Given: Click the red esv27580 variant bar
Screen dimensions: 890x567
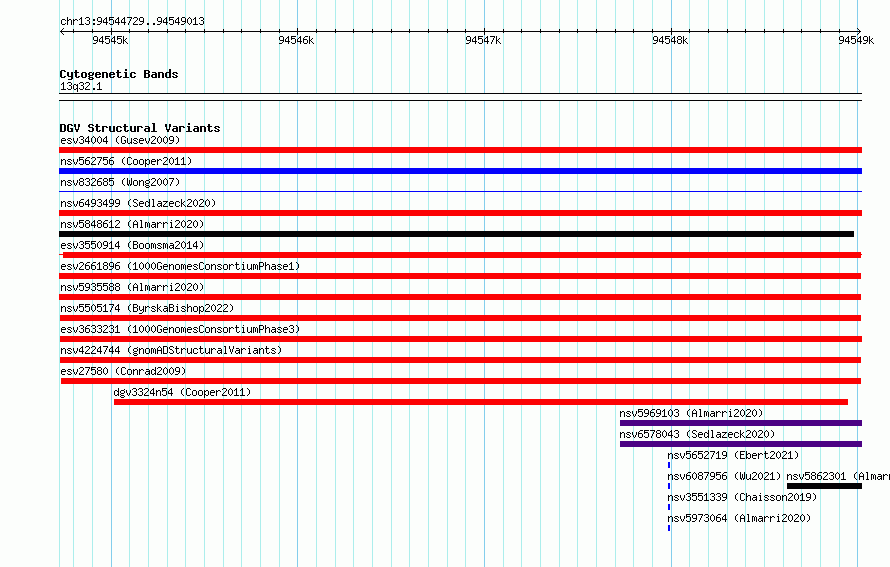Looking at the screenshot, I should pos(461,381).
